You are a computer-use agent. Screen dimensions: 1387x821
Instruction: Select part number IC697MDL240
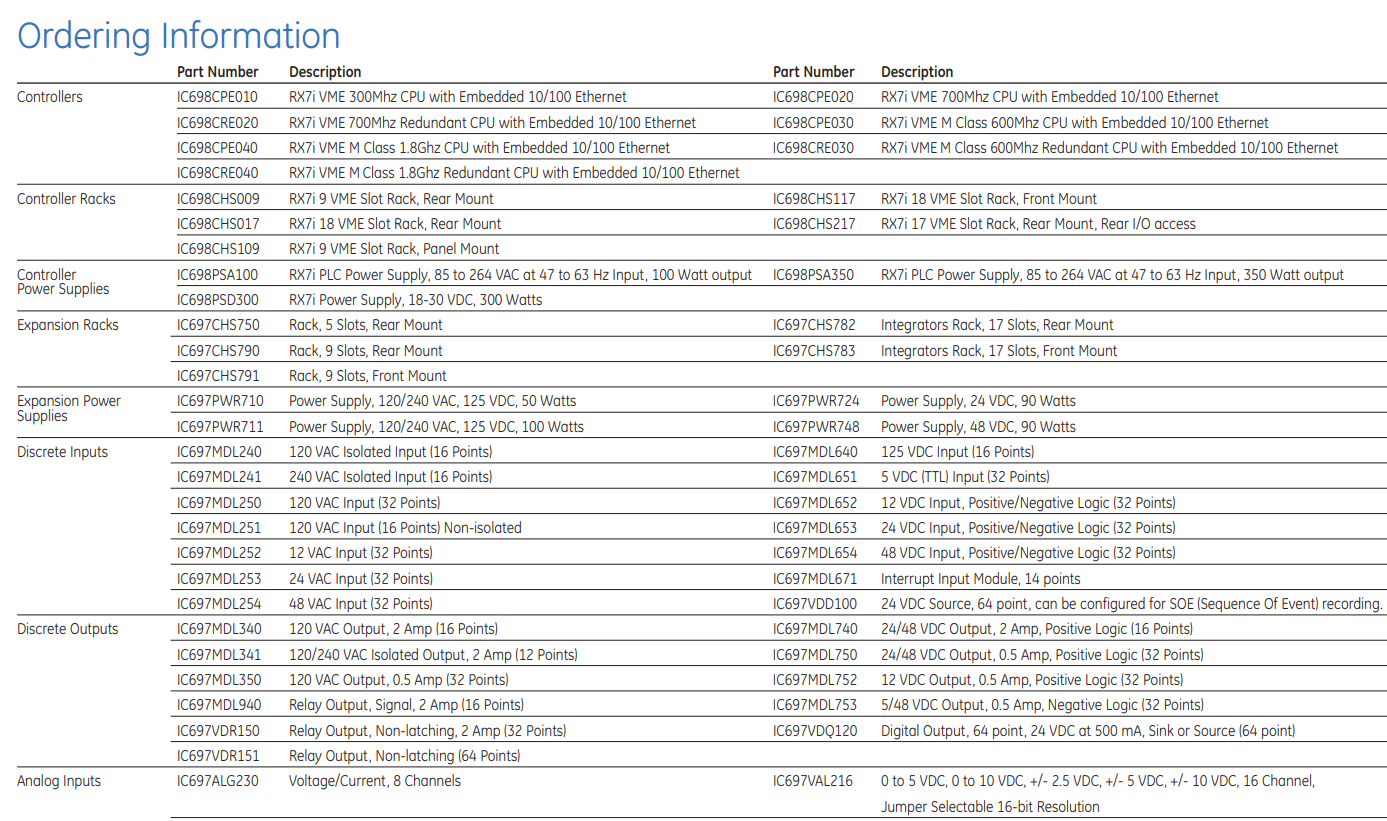click(219, 452)
